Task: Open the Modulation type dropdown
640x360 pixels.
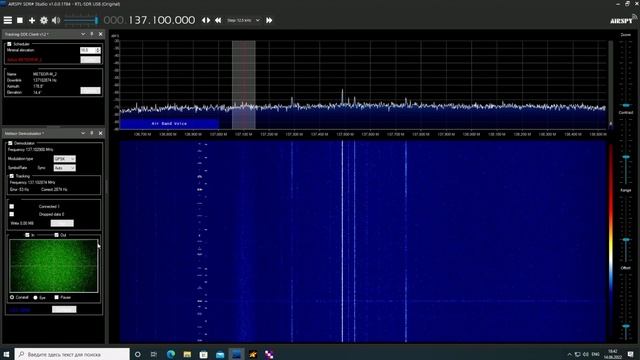Action: pyautogui.click(x=64, y=159)
